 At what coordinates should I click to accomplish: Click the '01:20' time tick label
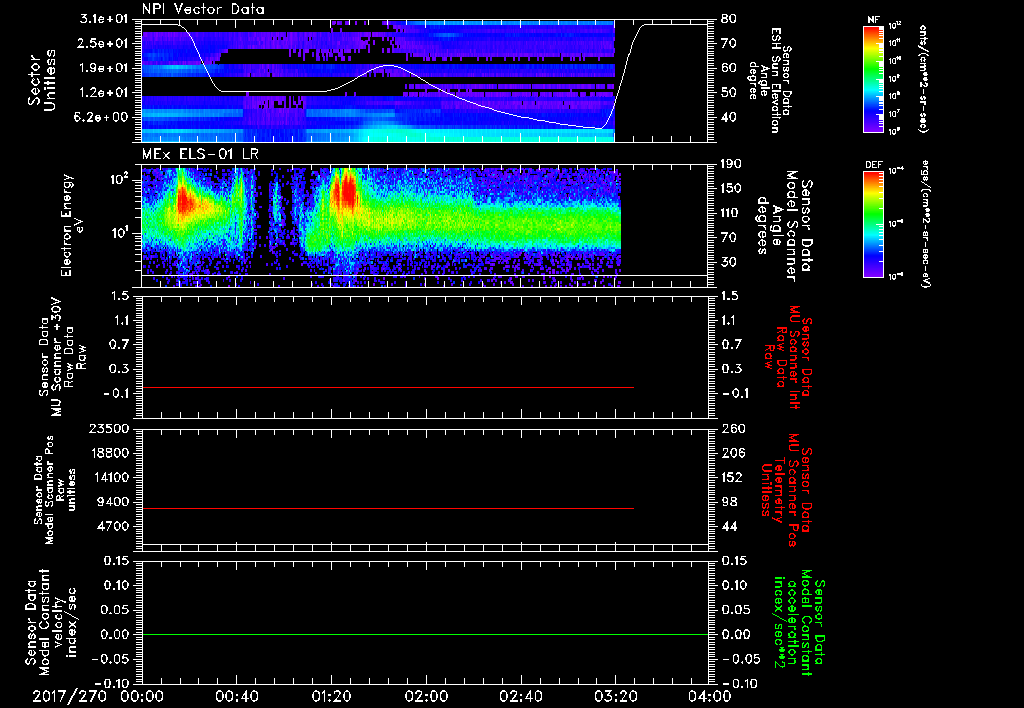click(x=331, y=696)
